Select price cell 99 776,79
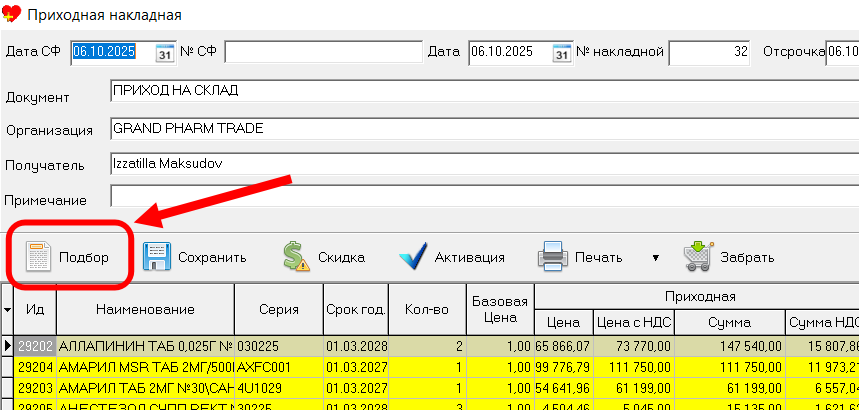 coord(564,367)
